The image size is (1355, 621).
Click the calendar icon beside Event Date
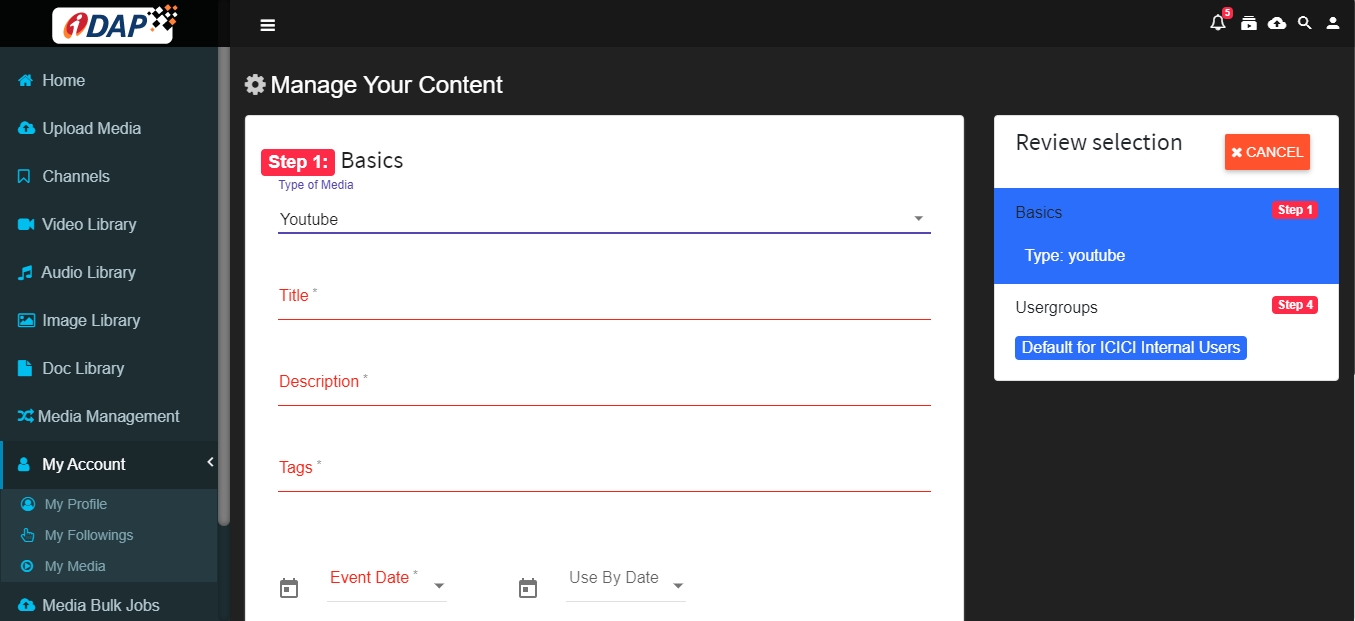click(x=289, y=588)
